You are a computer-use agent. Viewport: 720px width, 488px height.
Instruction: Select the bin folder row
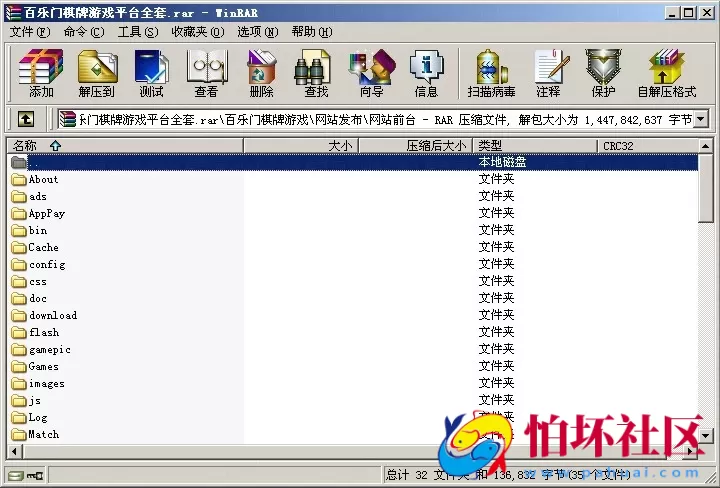pos(353,230)
